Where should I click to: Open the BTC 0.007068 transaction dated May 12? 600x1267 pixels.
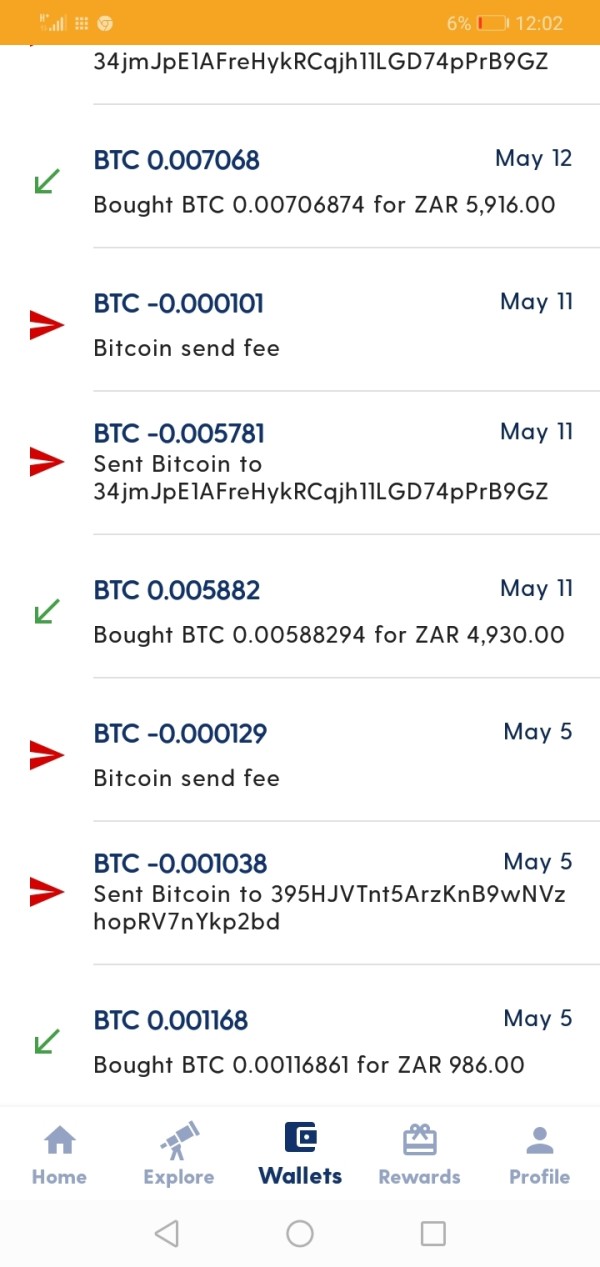coord(330,182)
